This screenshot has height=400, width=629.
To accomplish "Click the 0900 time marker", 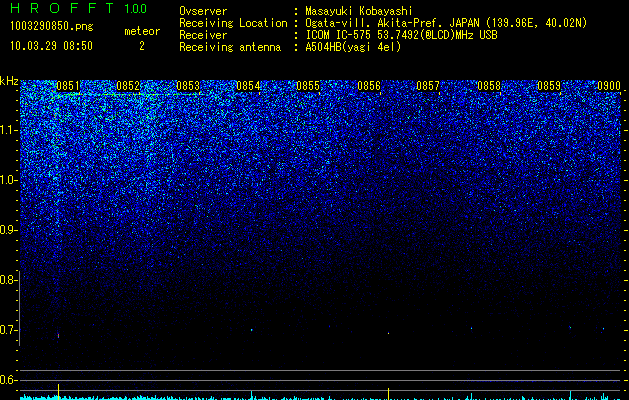I will click(x=609, y=86).
